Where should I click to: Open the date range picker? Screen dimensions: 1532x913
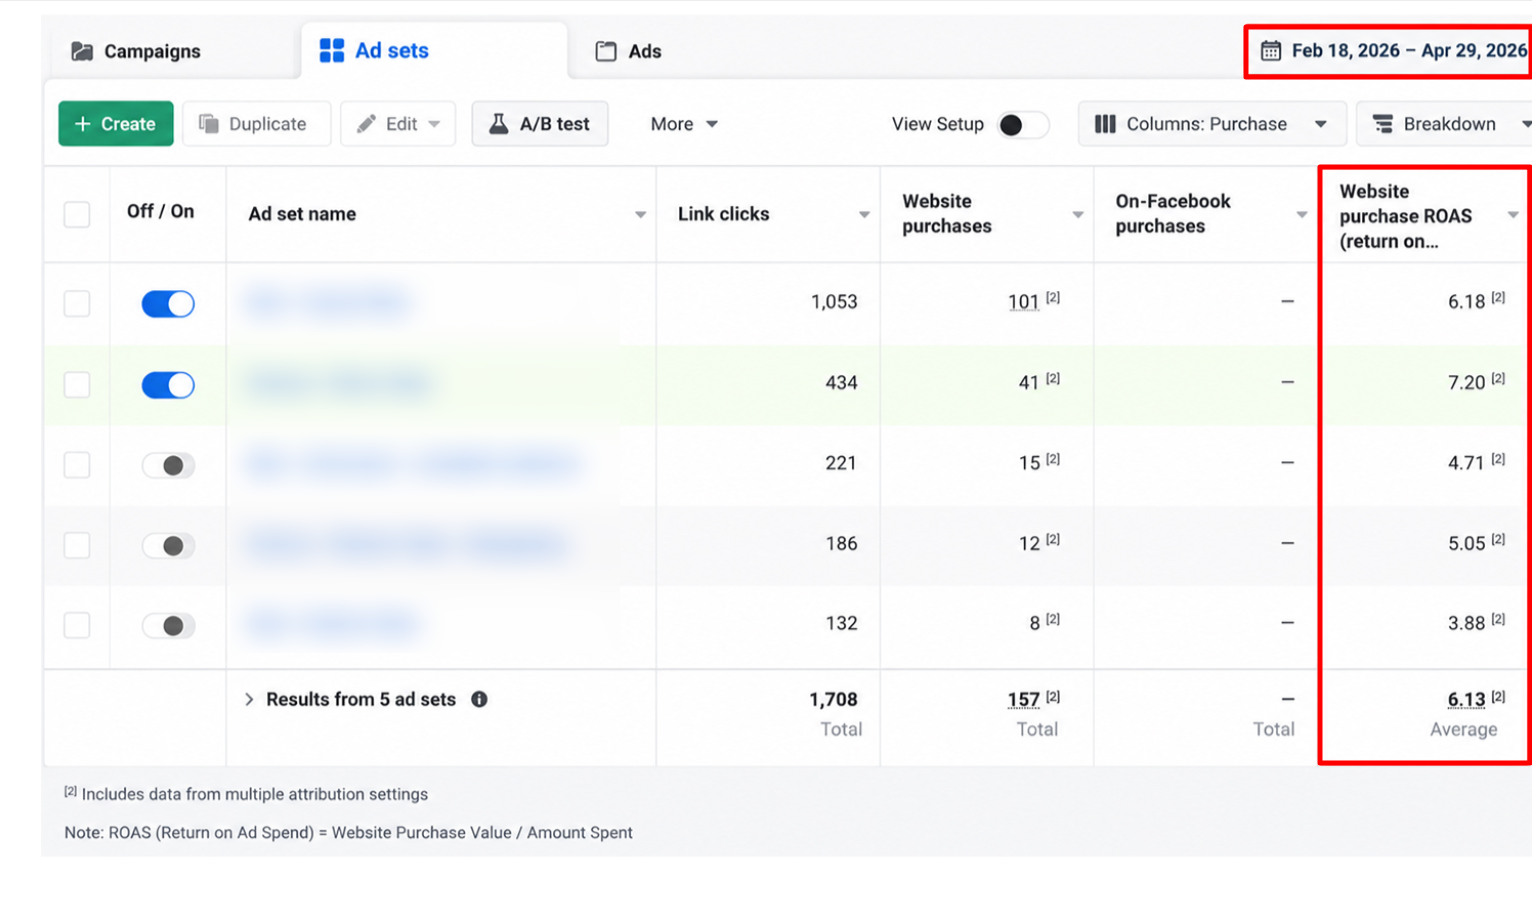click(1393, 51)
